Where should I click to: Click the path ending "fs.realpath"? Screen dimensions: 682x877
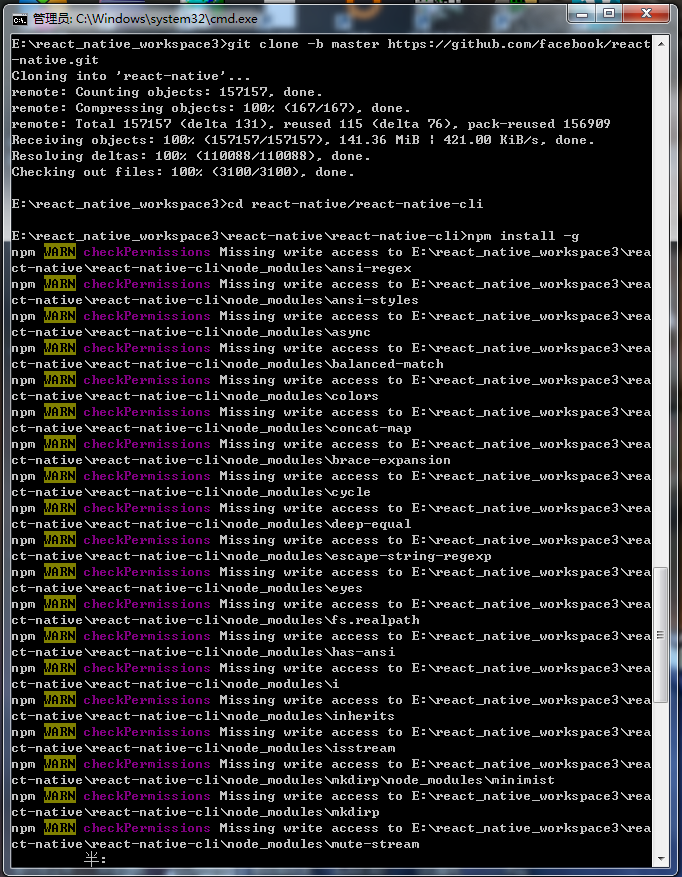pos(215,620)
